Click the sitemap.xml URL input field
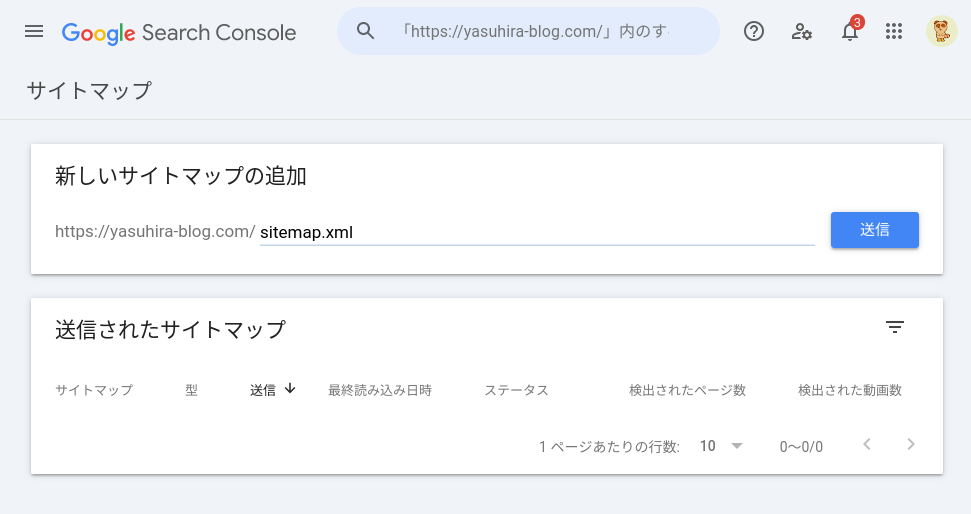971x514 pixels. click(536, 232)
